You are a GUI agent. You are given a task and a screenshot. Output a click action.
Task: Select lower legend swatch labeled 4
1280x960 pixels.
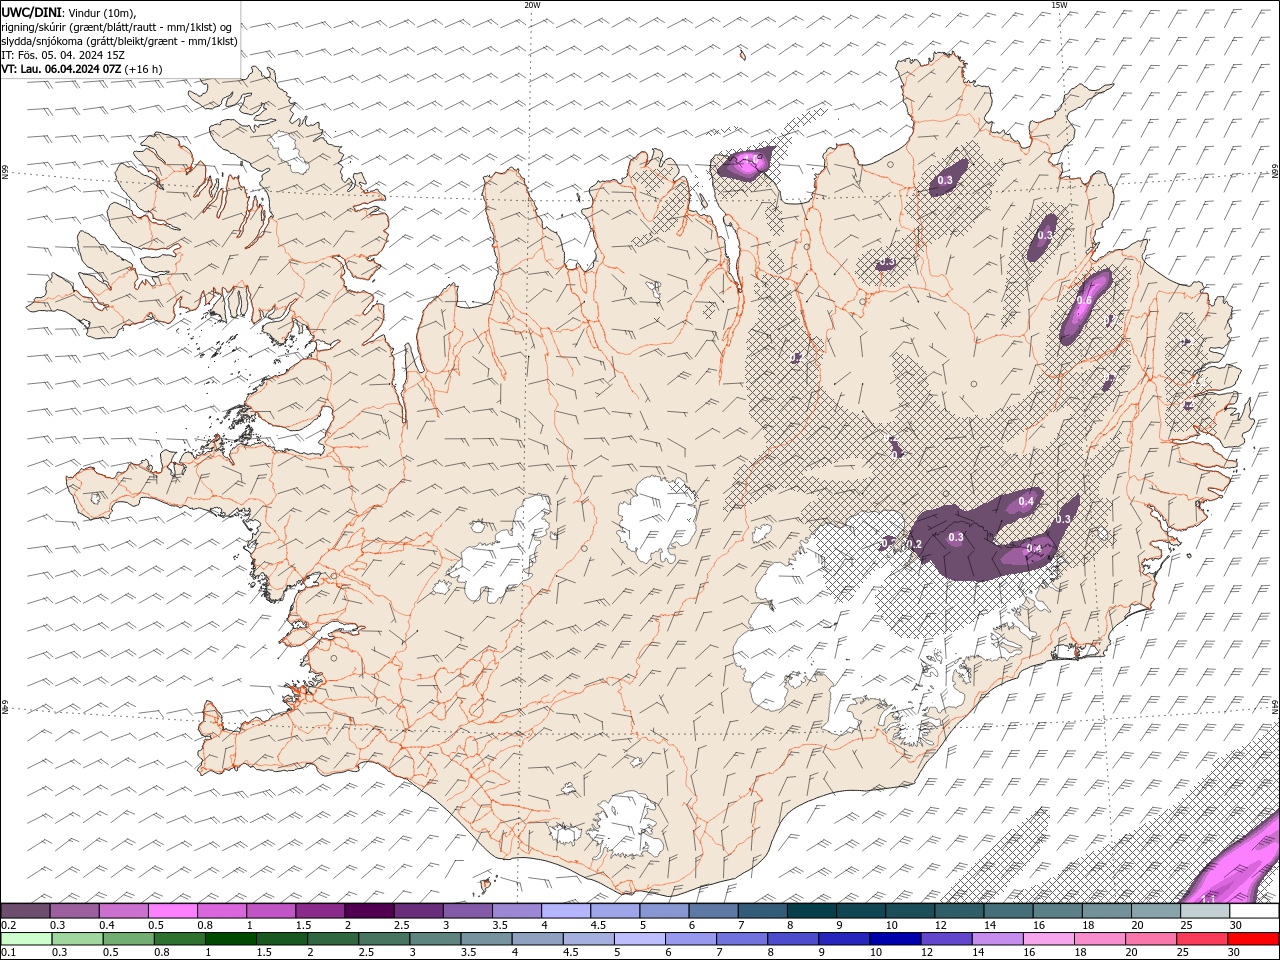[537, 939]
